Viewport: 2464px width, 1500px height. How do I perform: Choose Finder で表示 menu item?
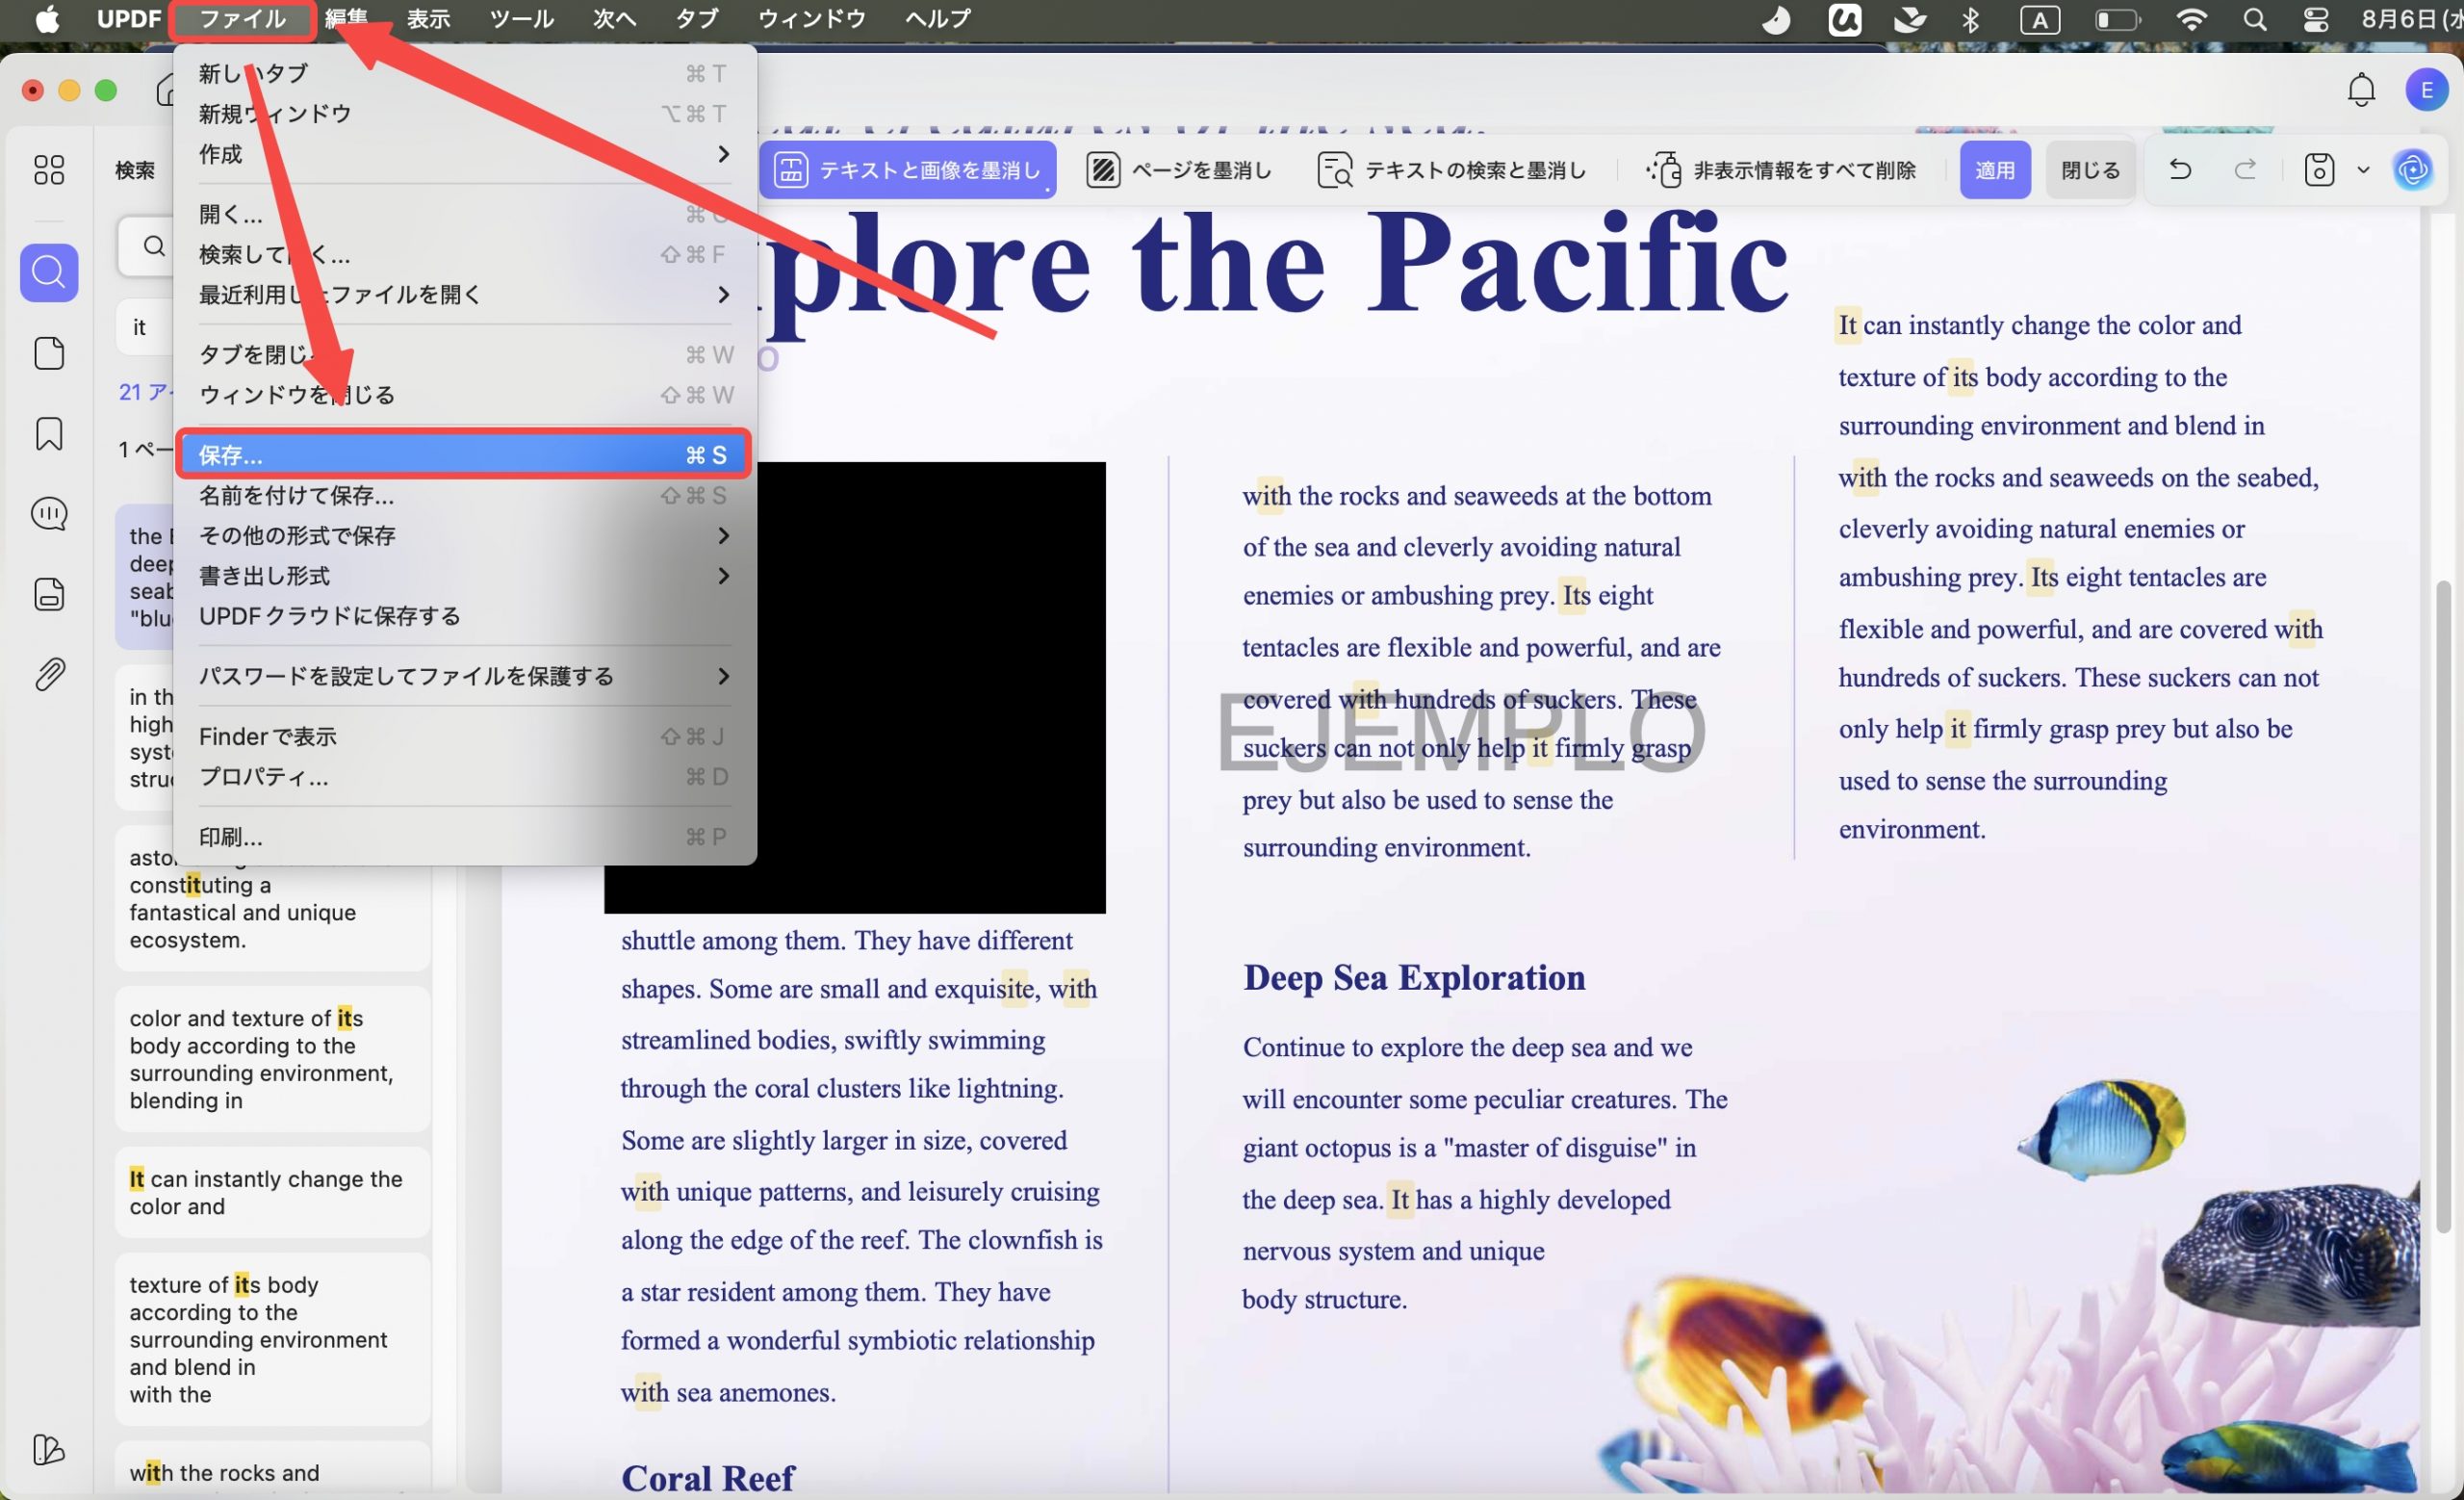(464, 737)
